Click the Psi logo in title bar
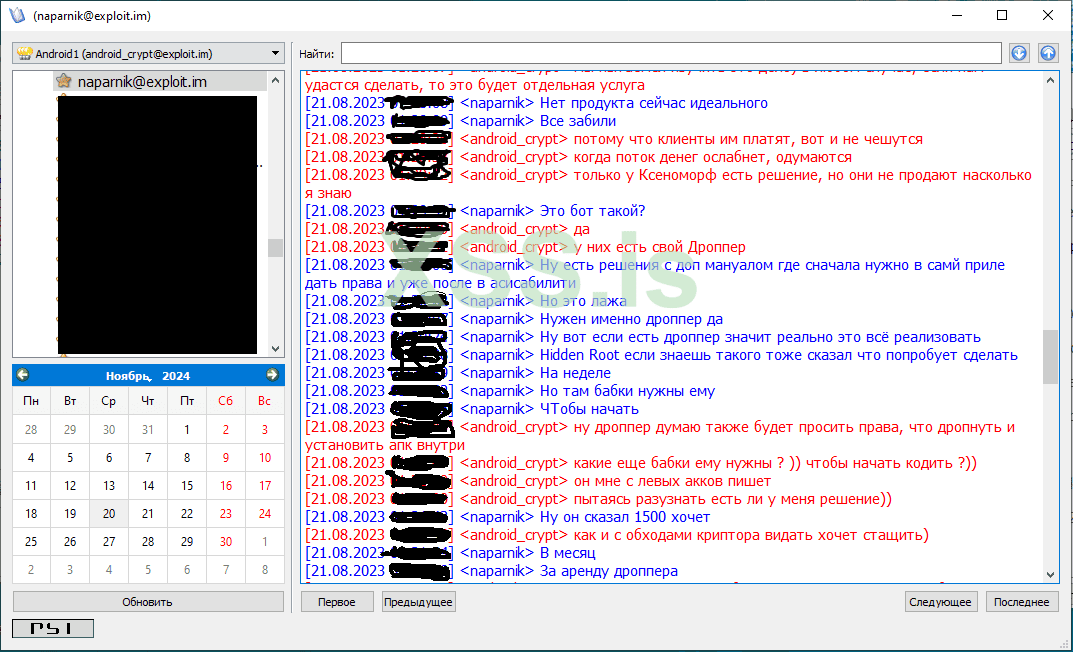 [17, 15]
